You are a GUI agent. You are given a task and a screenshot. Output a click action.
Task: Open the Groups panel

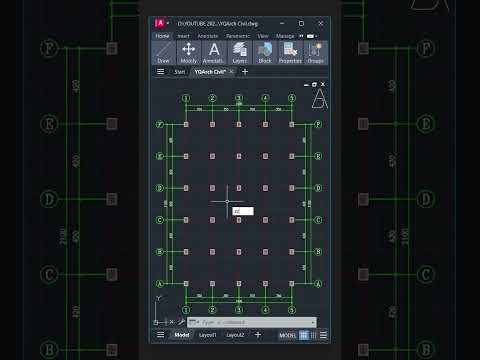pyautogui.click(x=316, y=53)
